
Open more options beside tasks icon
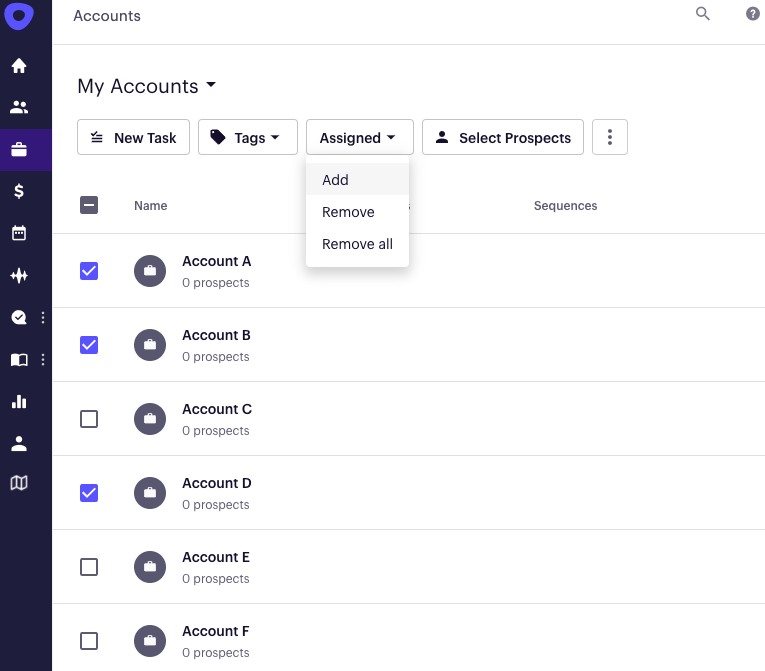tap(43, 317)
